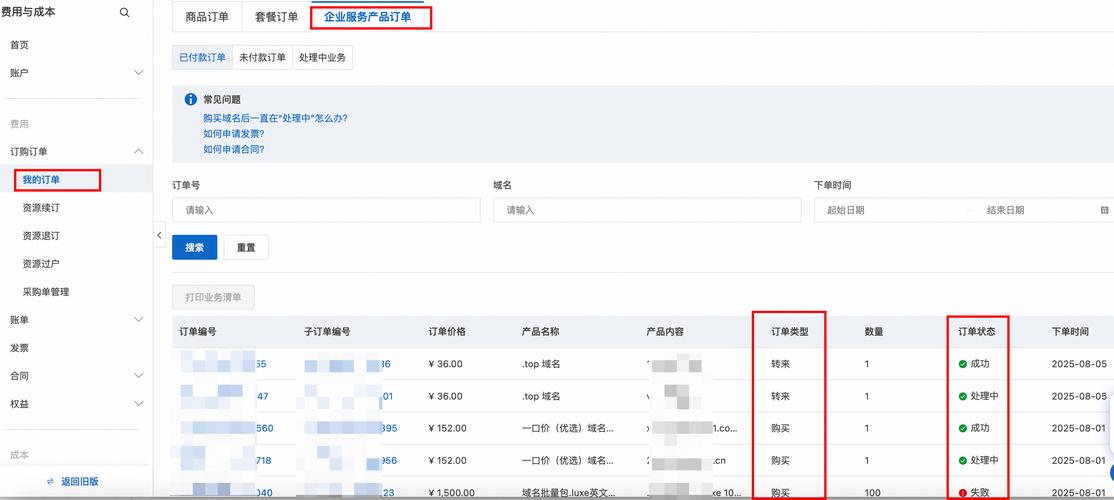Select the 未付款订单 filter tab

(x=262, y=58)
